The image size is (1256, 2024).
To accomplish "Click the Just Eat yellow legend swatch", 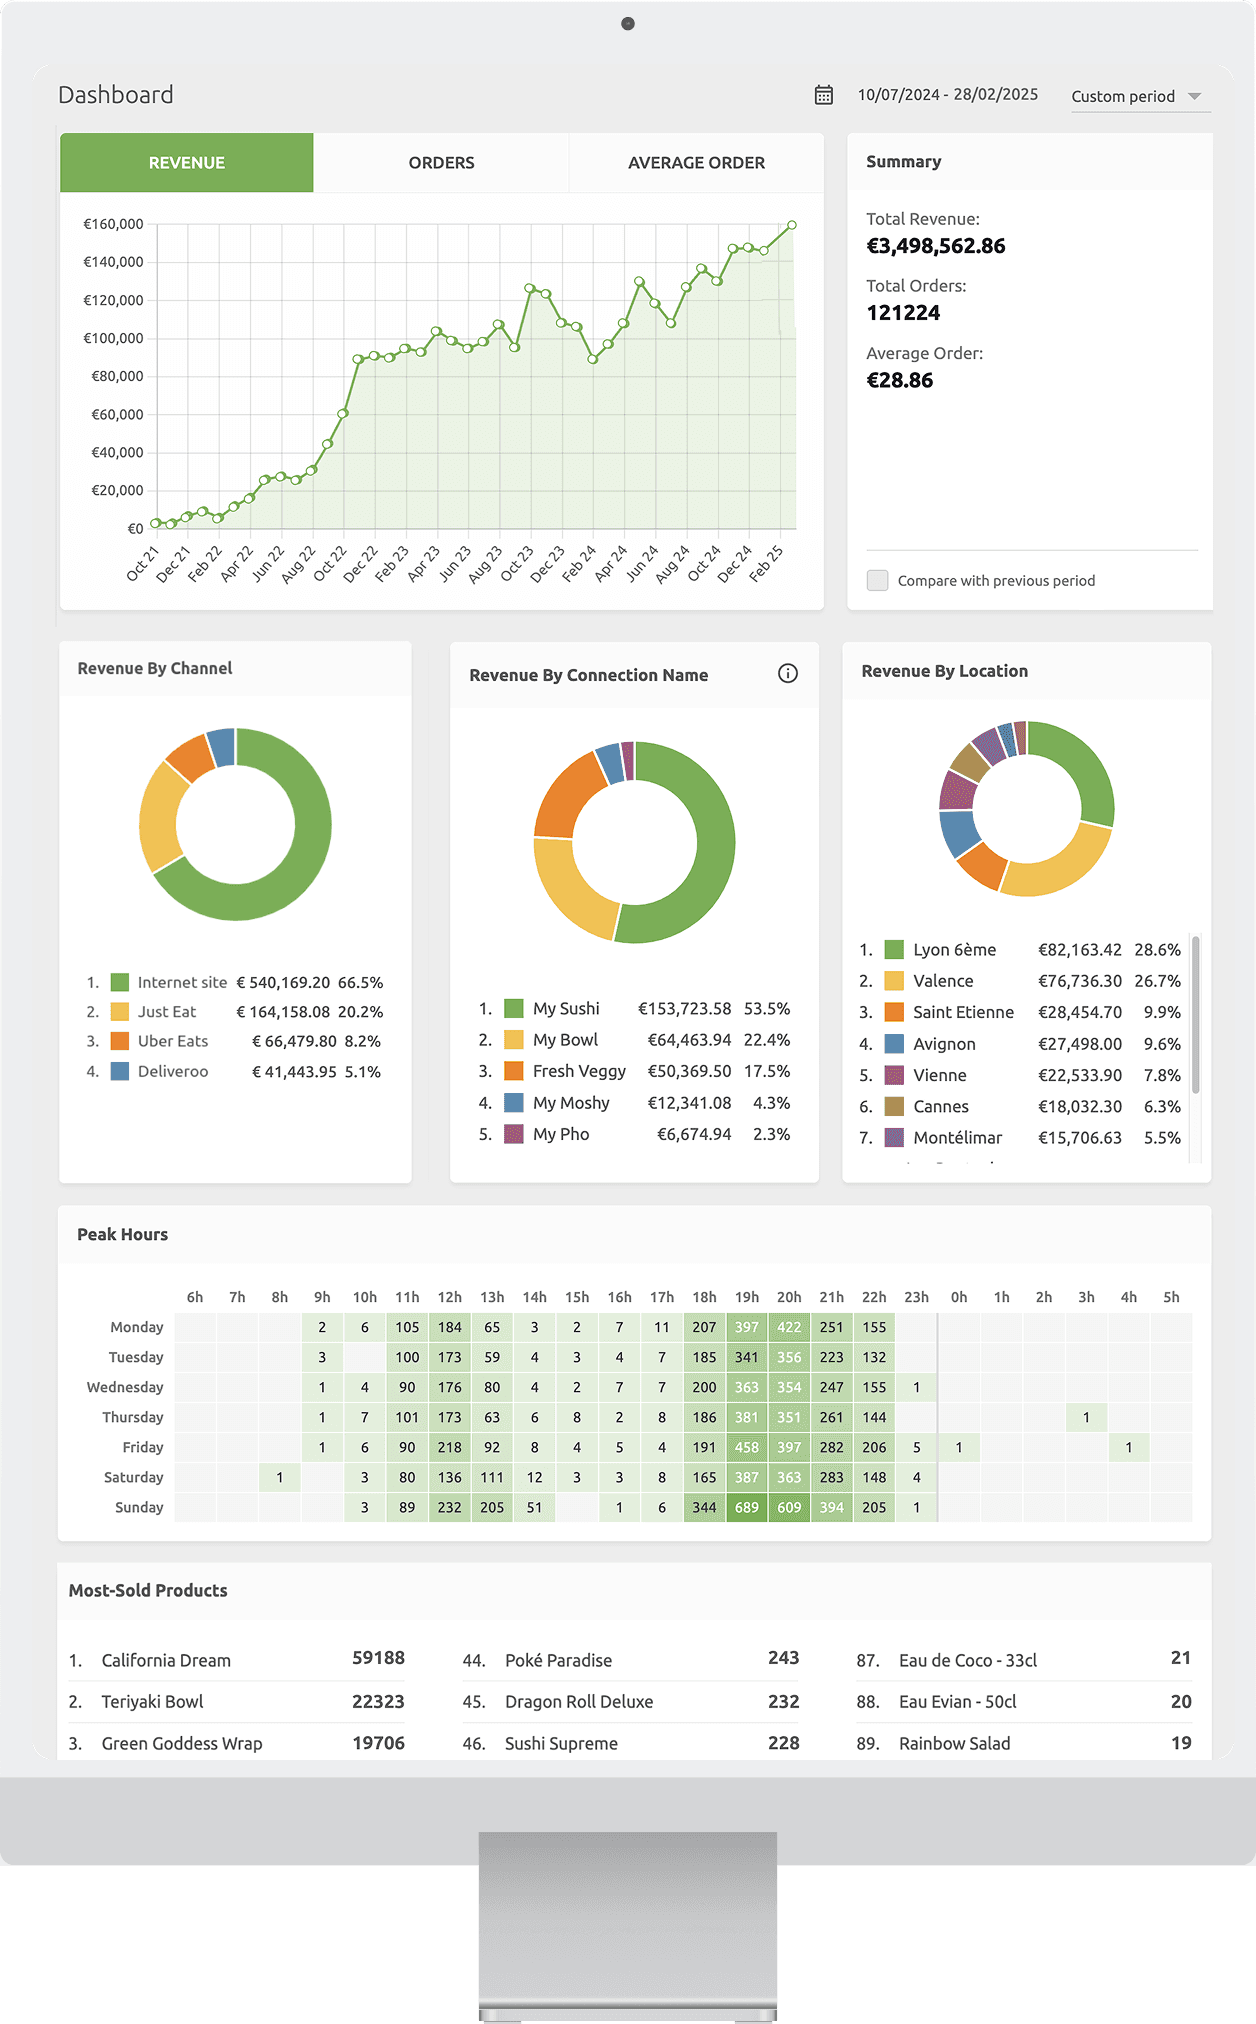I will pos(120,1012).
